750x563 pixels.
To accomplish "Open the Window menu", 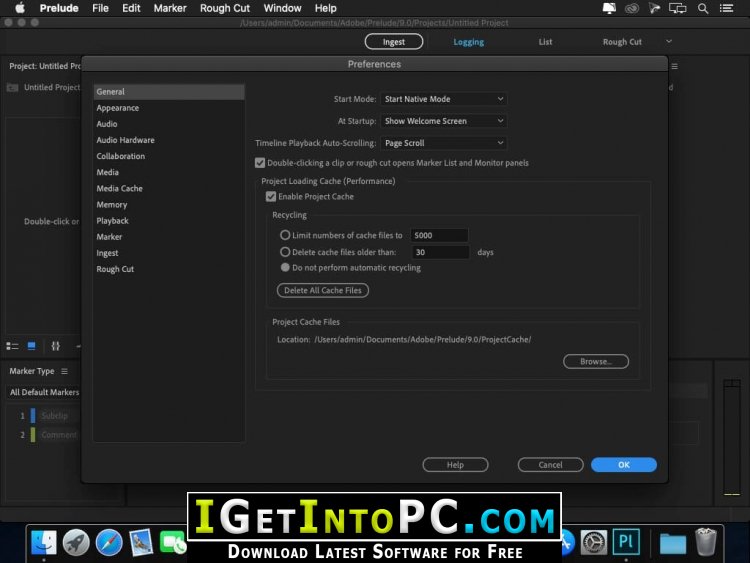I will click(x=282, y=8).
